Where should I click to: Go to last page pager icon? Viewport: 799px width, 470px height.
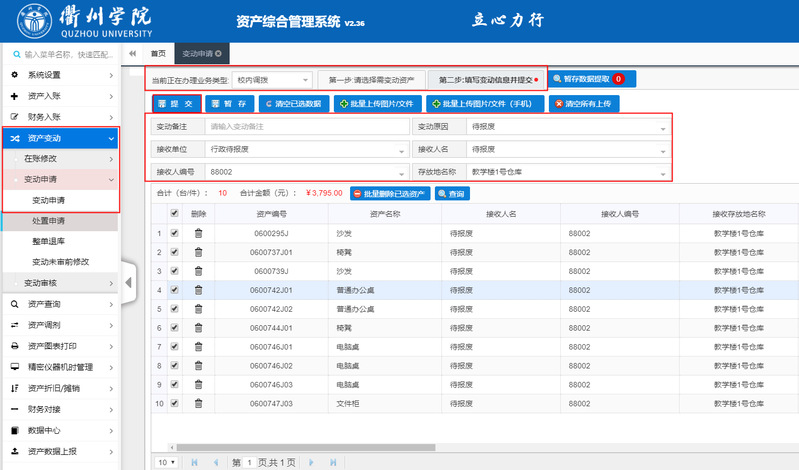pyautogui.click(x=333, y=462)
